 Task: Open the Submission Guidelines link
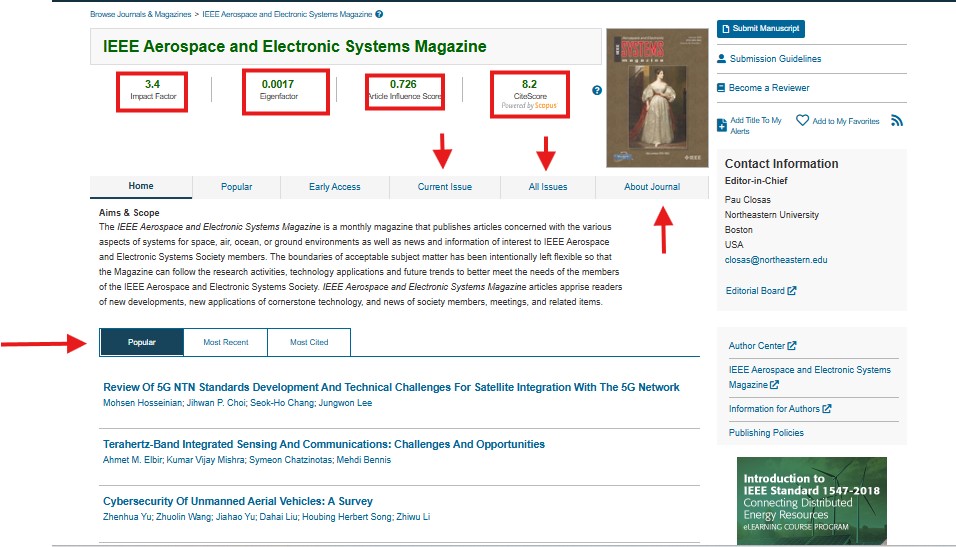776,59
